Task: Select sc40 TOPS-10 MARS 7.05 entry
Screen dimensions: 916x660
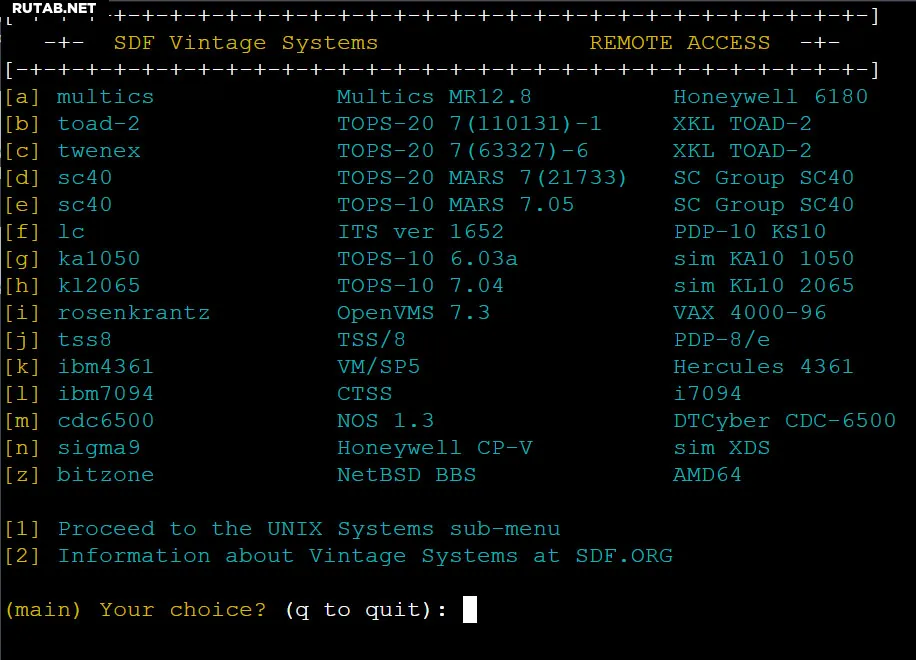Action: click(x=84, y=205)
